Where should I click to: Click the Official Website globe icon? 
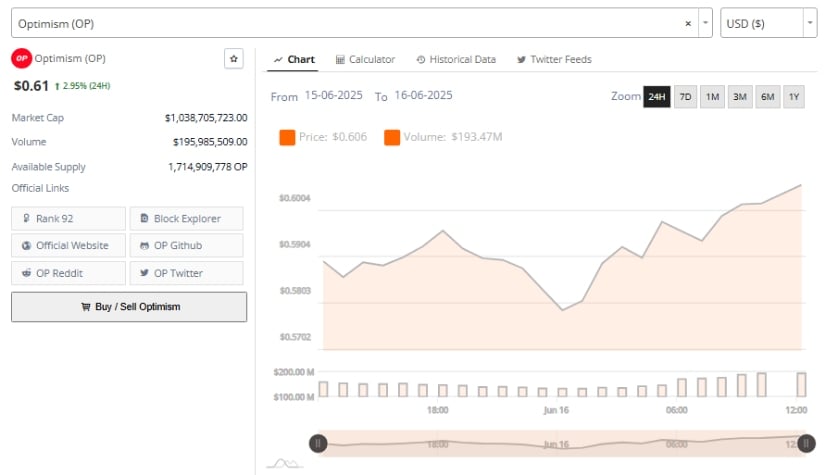(x=26, y=245)
